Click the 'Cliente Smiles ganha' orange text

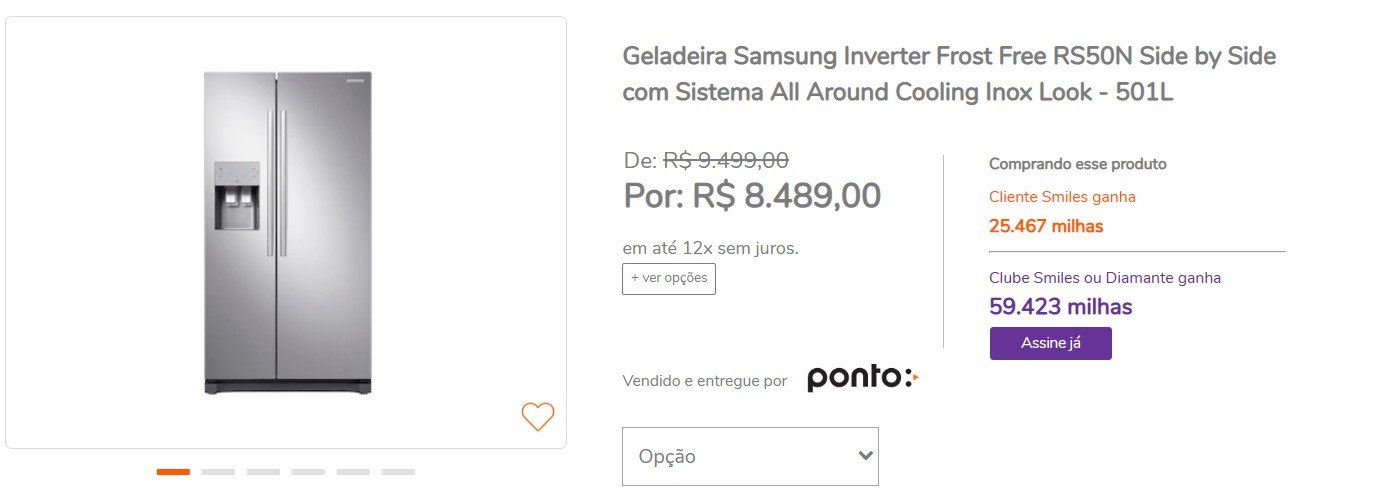[1062, 197]
